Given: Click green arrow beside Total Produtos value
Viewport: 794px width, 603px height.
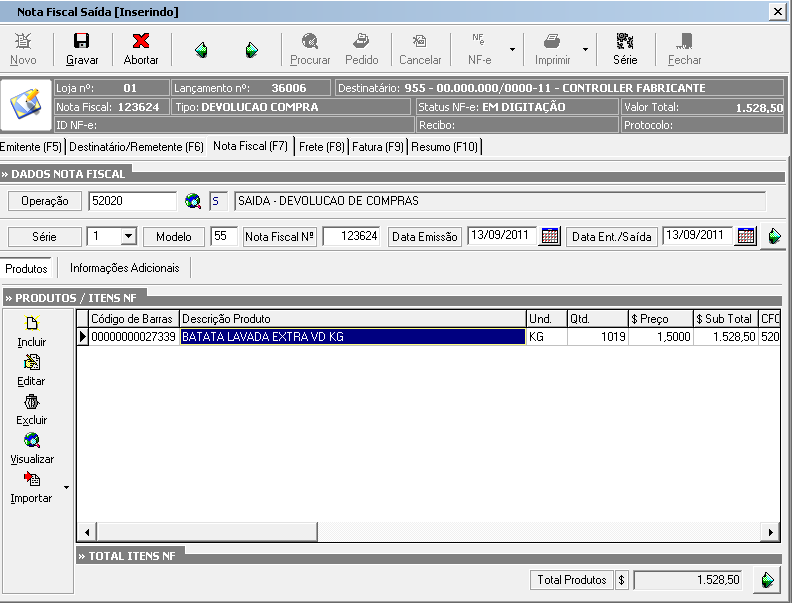Looking at the screenshot, I should tap(767, 580).
